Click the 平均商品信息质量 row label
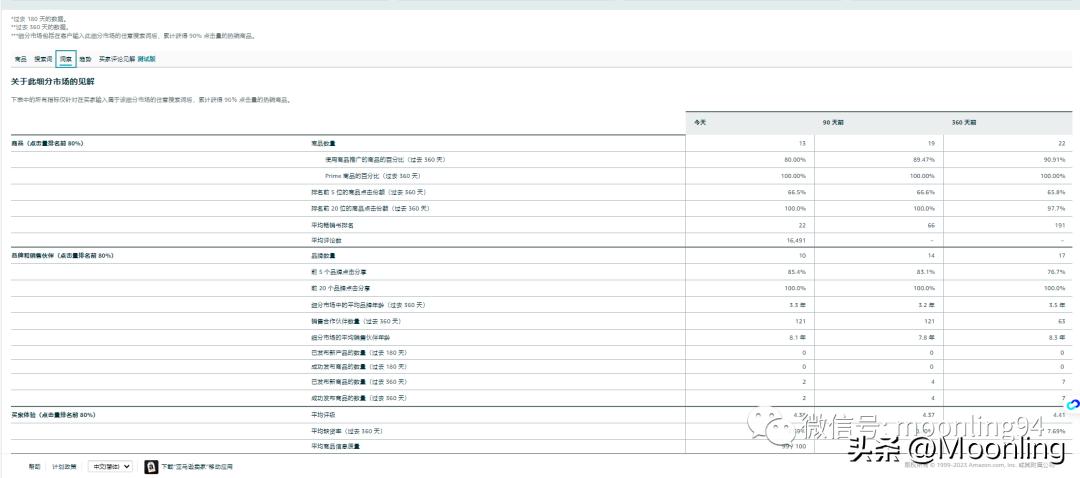 point(335,446)
